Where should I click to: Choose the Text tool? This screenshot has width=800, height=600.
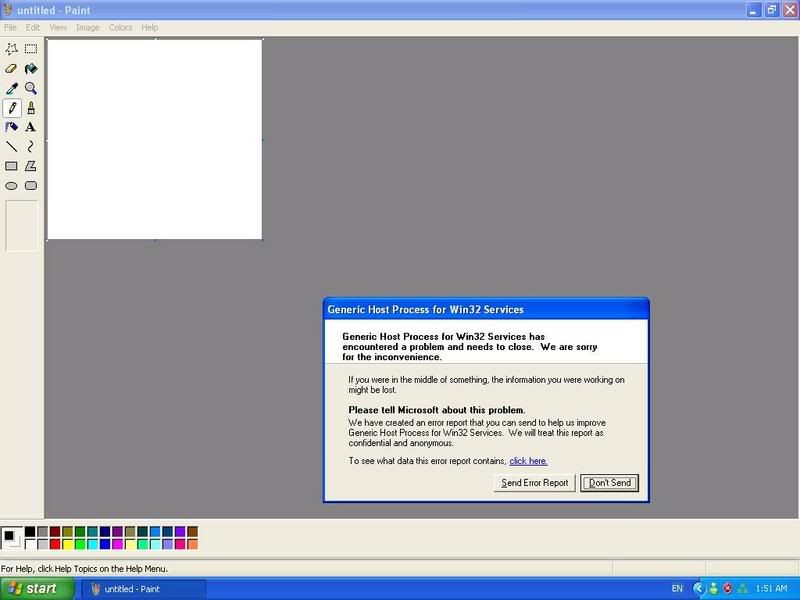click(31, 127)
